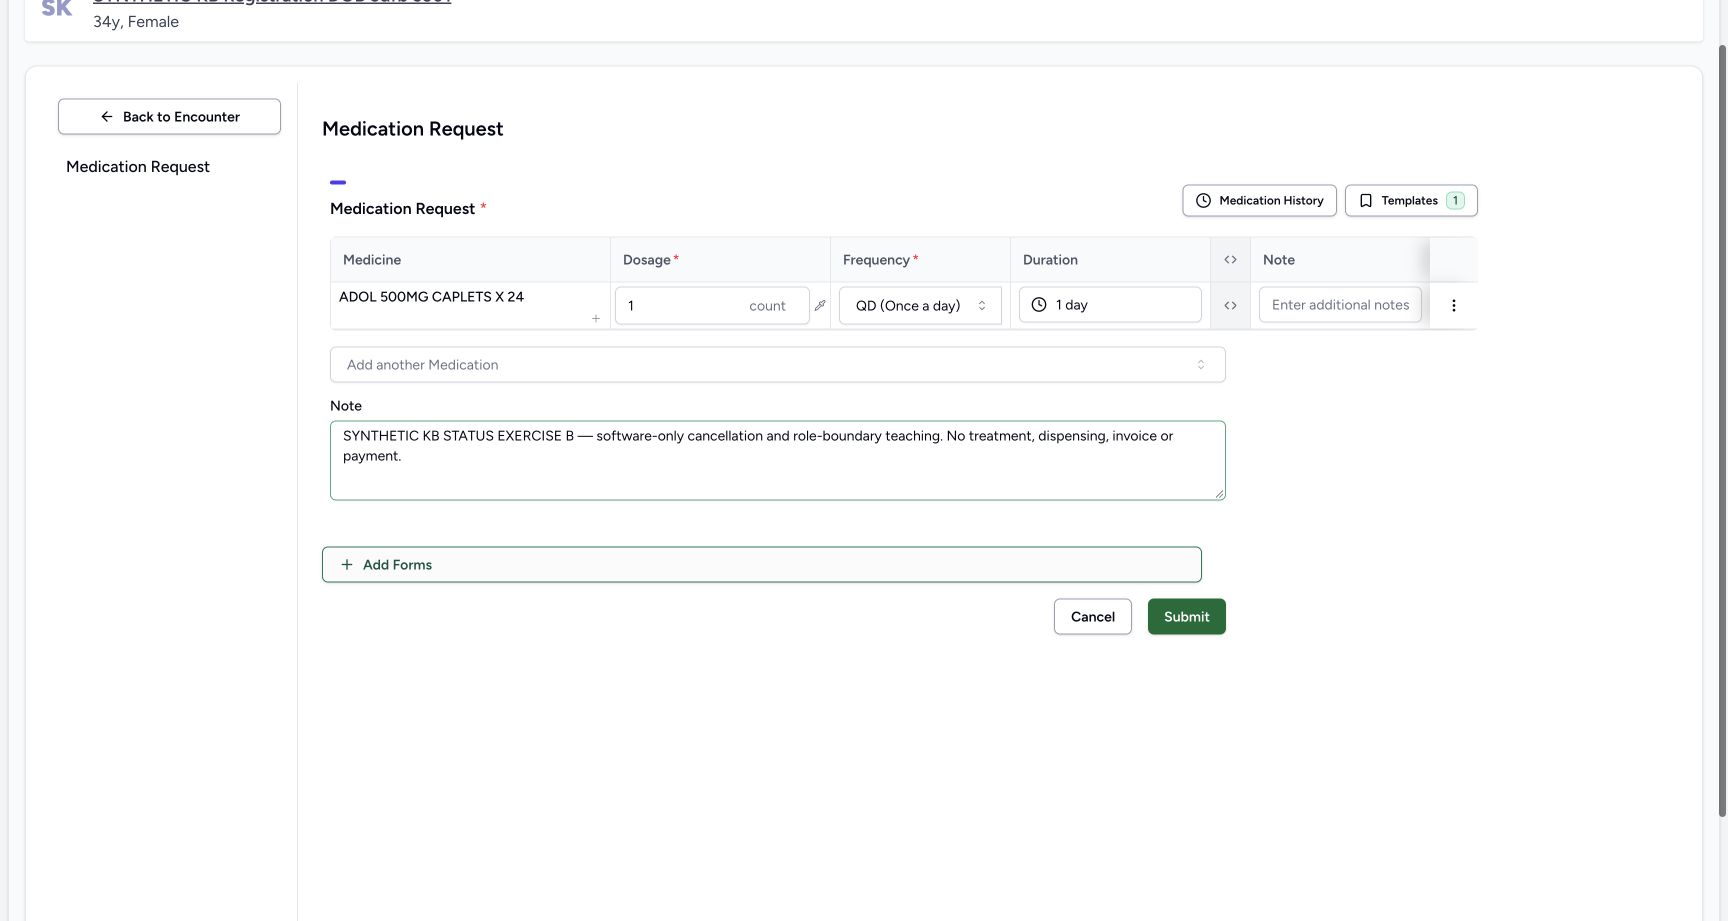Click the 34y, Female patient text
Viewport: 1728px width, 921px height.
click(136, 22)
